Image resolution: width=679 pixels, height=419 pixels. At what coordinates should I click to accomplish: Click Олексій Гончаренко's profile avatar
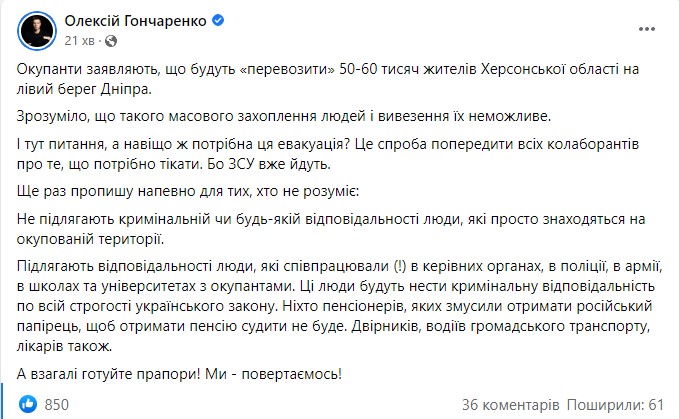[x=34, y=30]
